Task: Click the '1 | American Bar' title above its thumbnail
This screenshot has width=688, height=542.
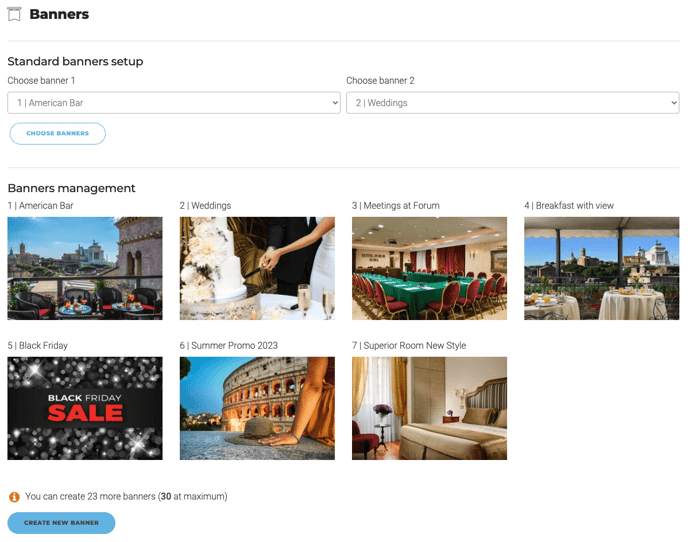Action: point(40,206)
